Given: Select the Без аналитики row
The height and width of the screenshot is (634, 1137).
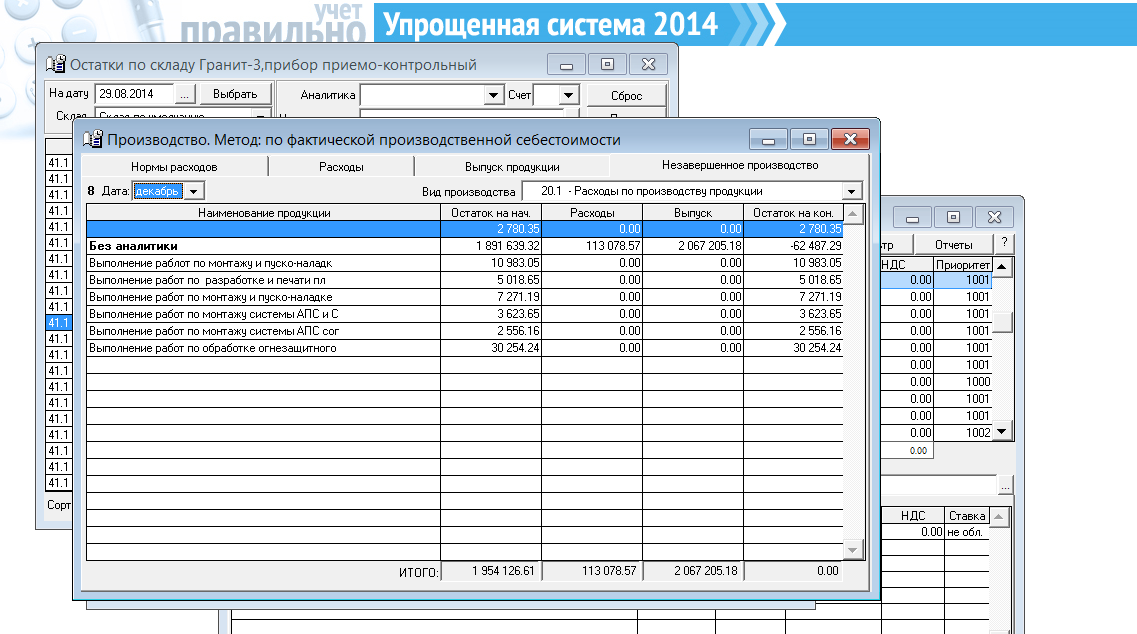Looking at the screenshot, I should coord(262,245).
